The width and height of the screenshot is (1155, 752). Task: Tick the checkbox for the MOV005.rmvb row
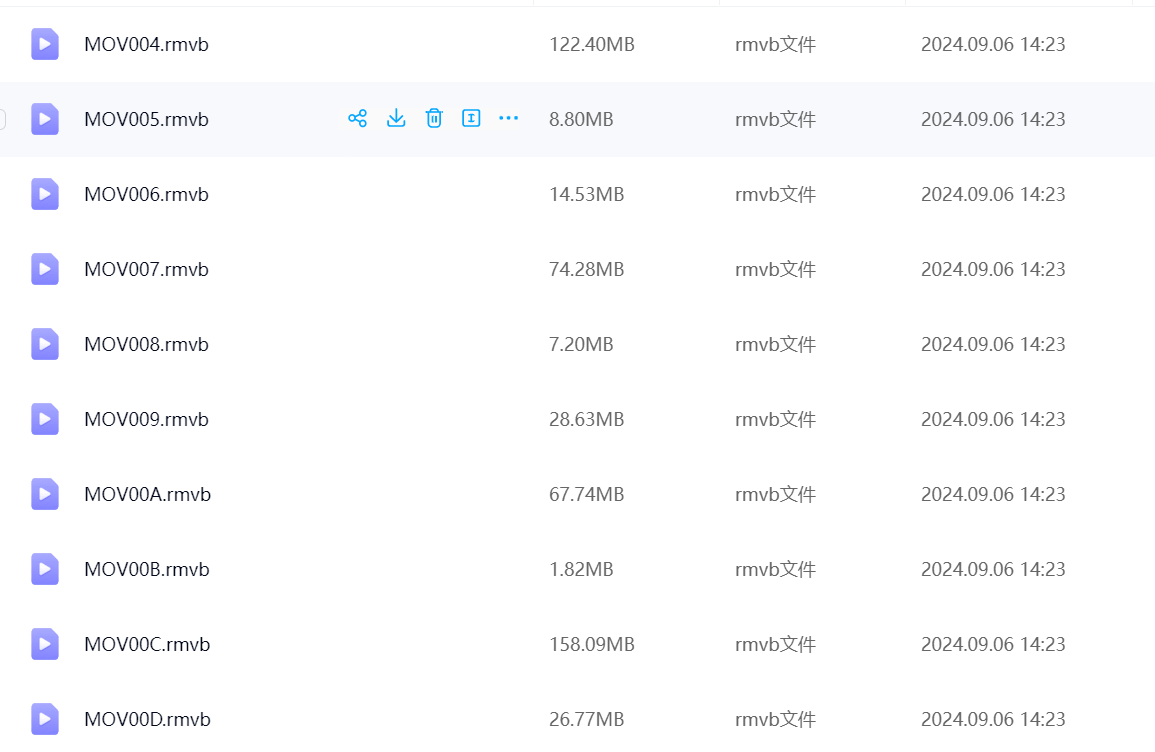[x=2, y=119]
